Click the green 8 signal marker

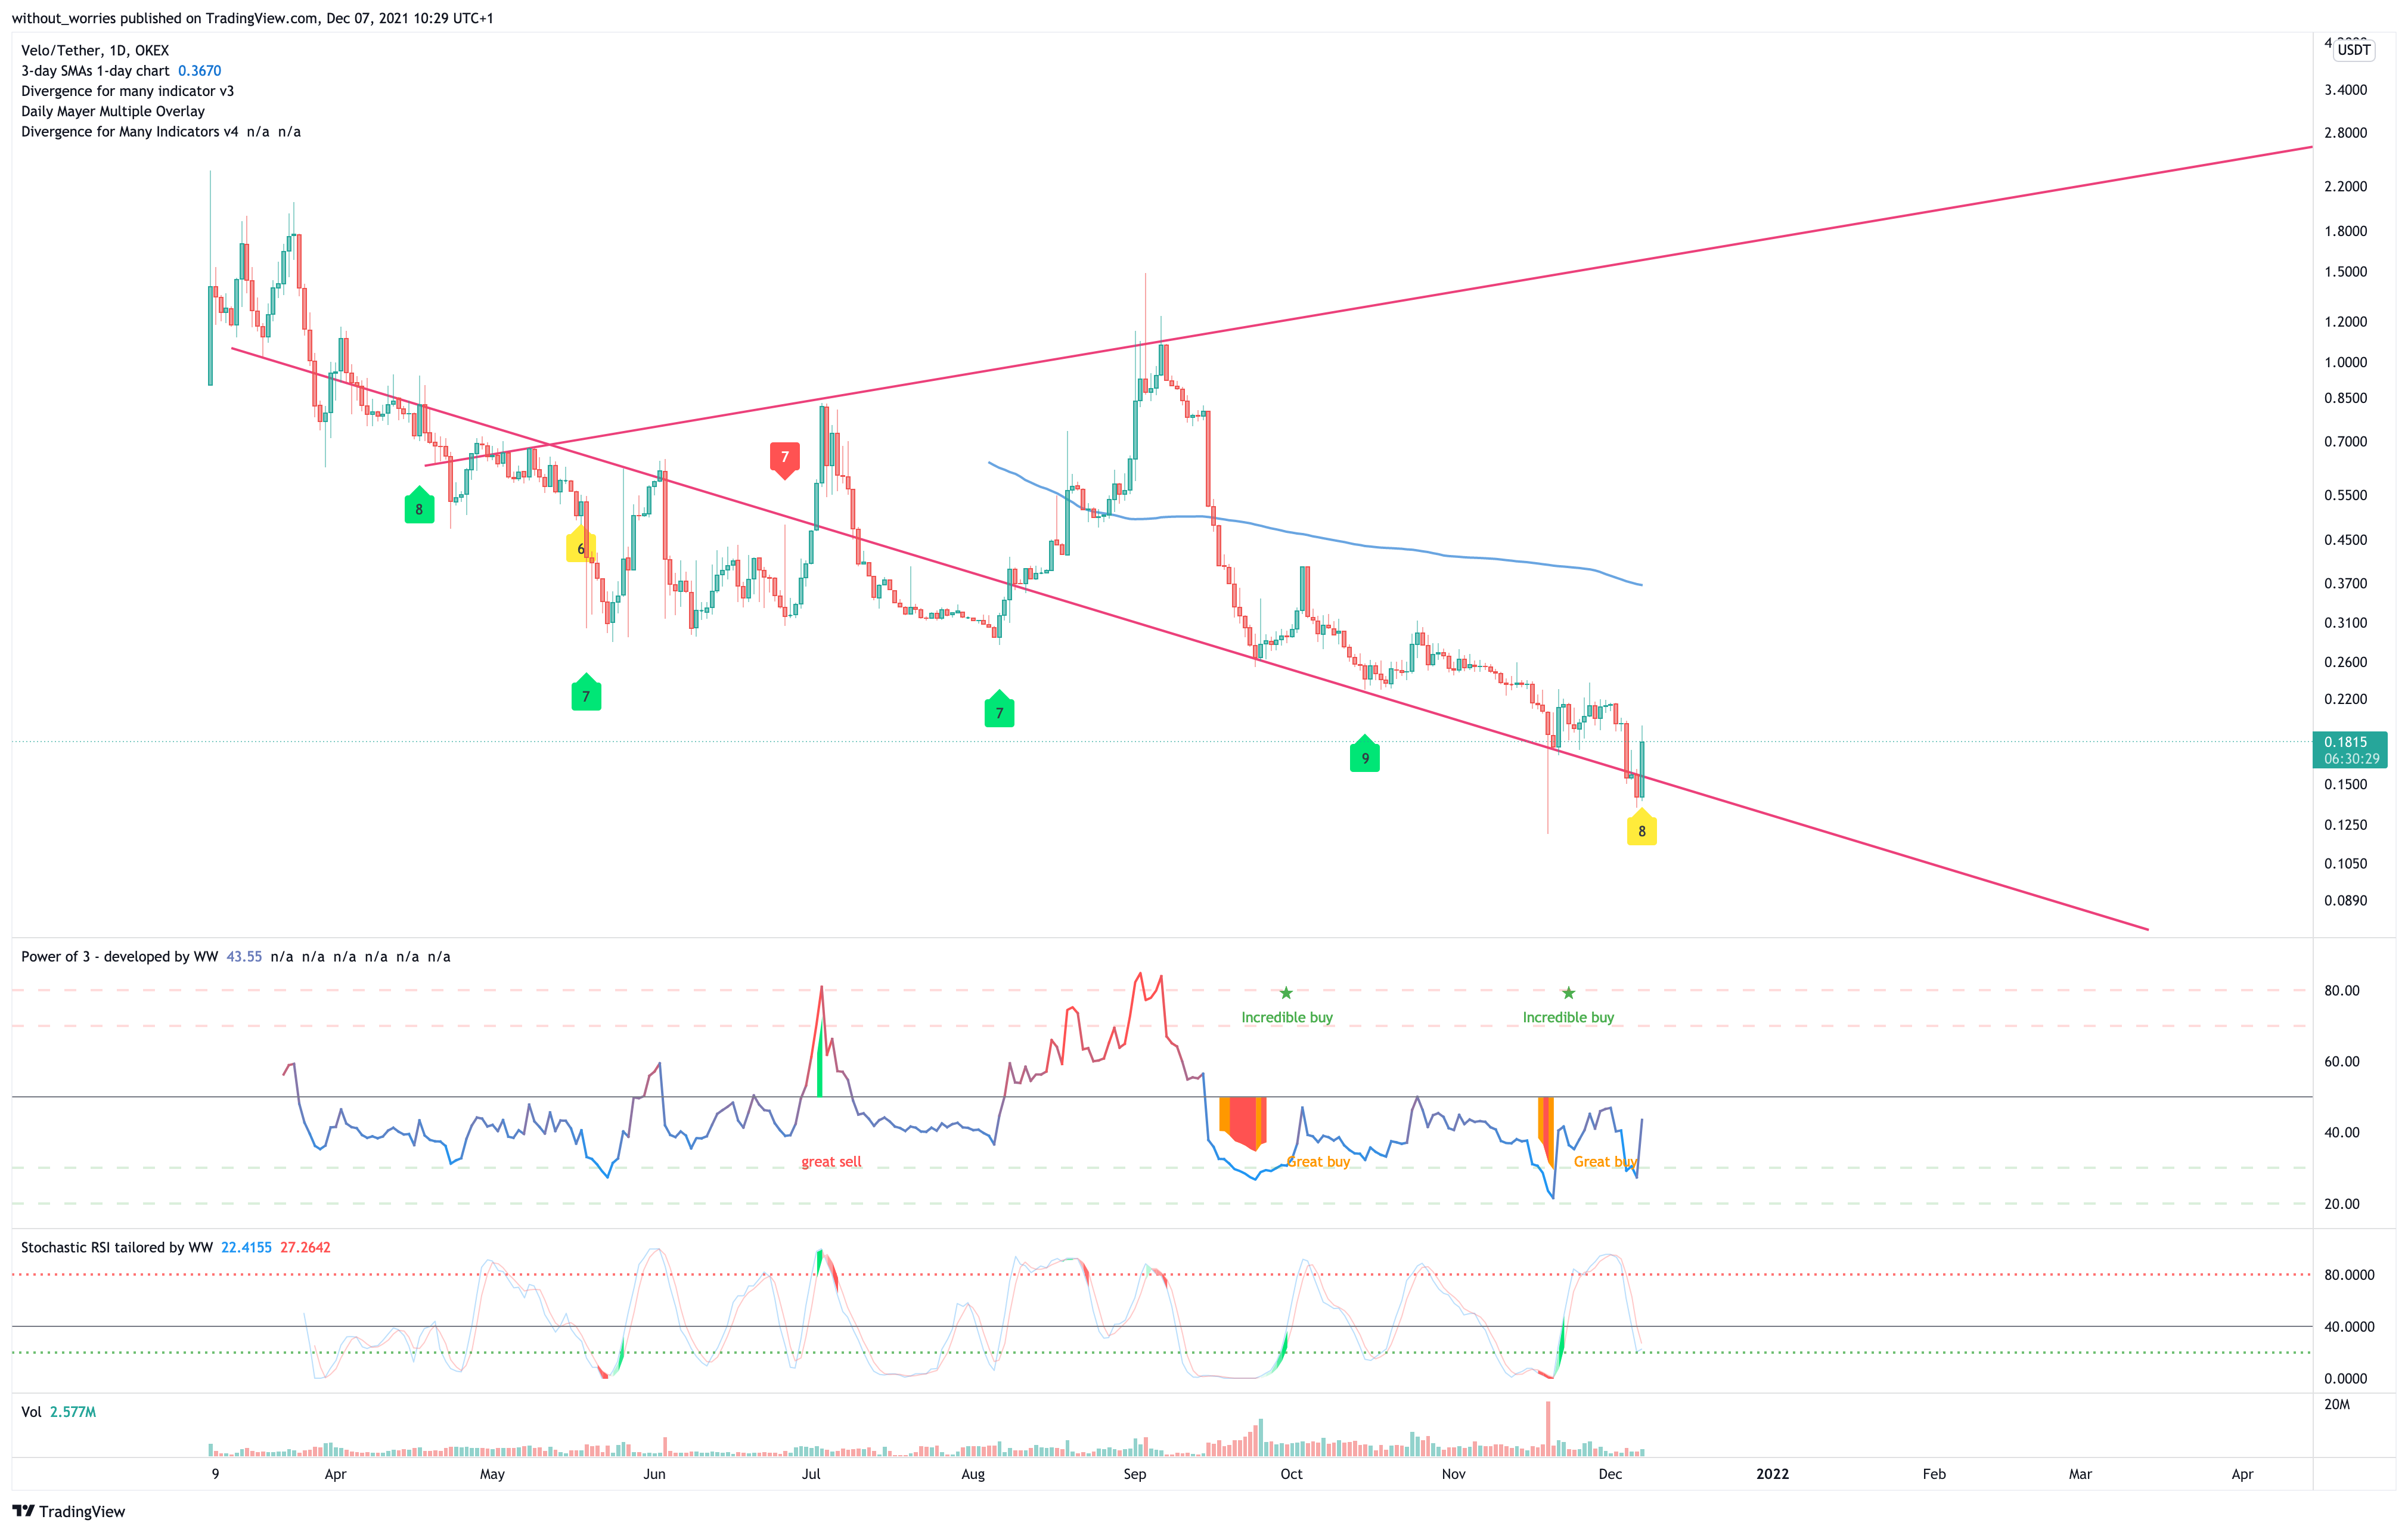click(419, 506)
